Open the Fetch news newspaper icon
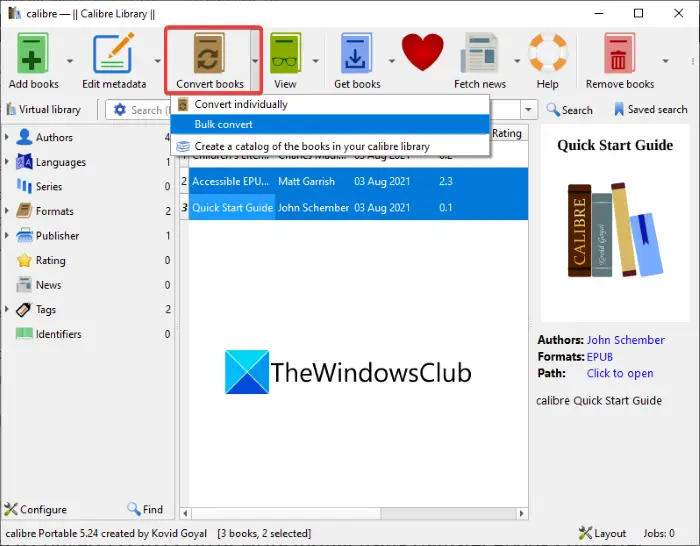 coord(479,53)
